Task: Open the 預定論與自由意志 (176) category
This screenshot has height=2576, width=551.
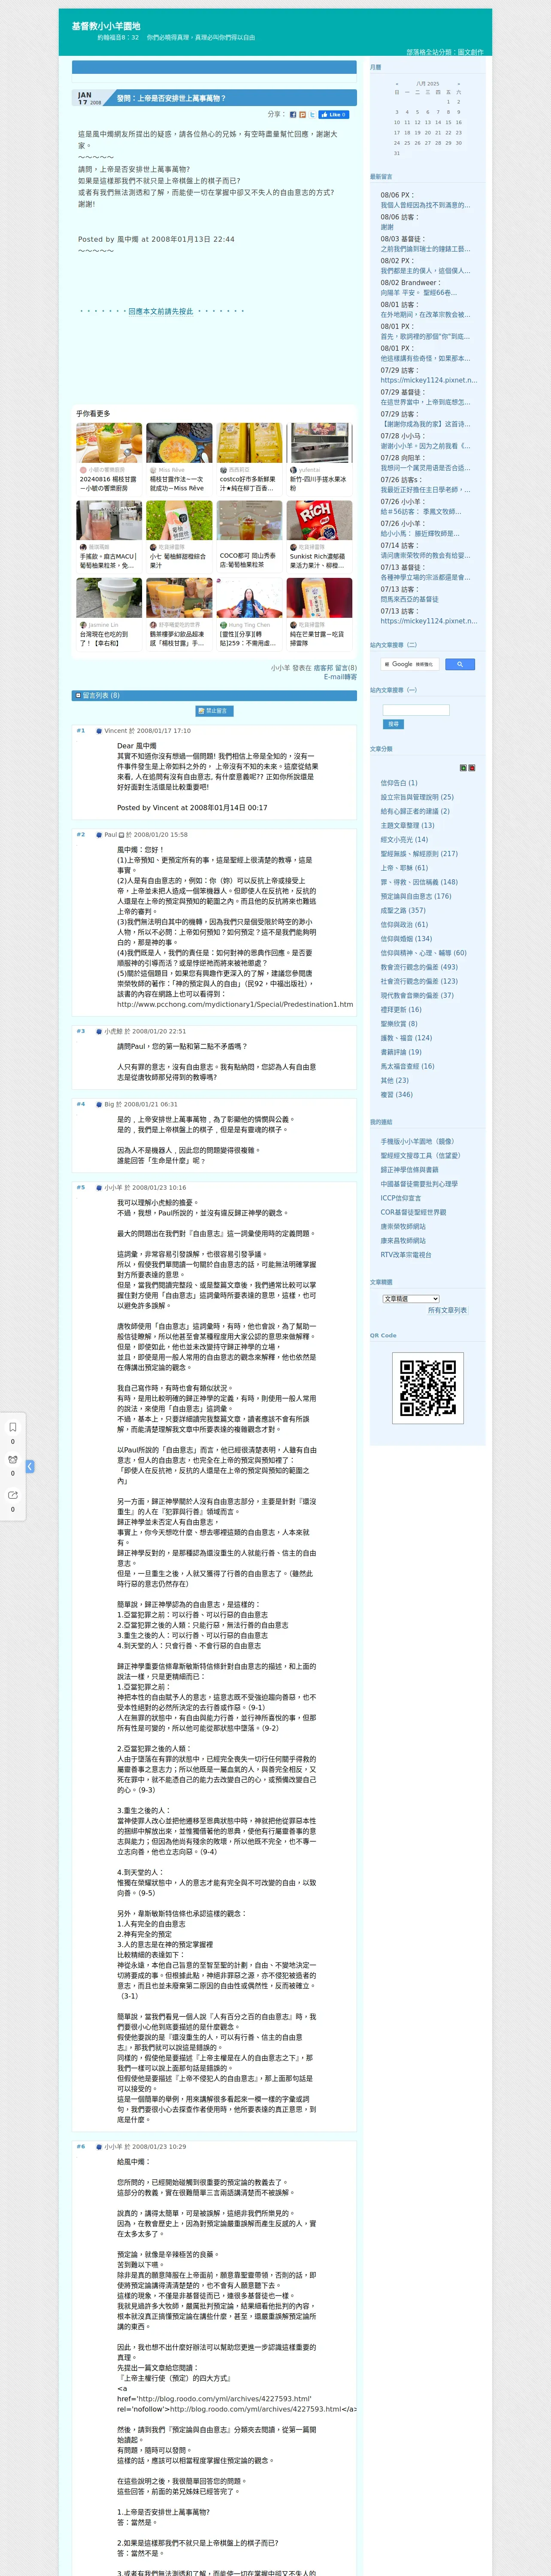Action: pyautogui.click(x=415, y=896)
